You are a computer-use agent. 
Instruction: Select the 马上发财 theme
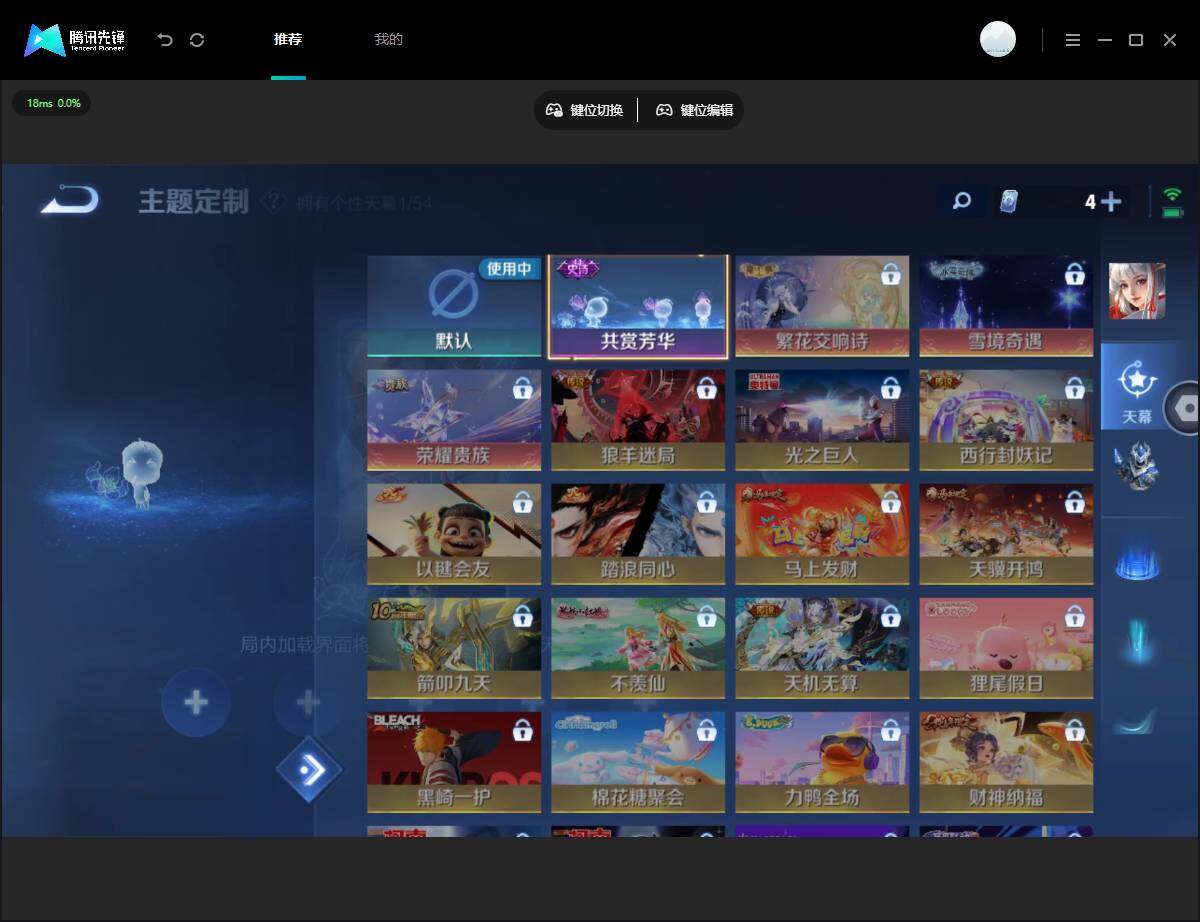(x=822, y=534)
